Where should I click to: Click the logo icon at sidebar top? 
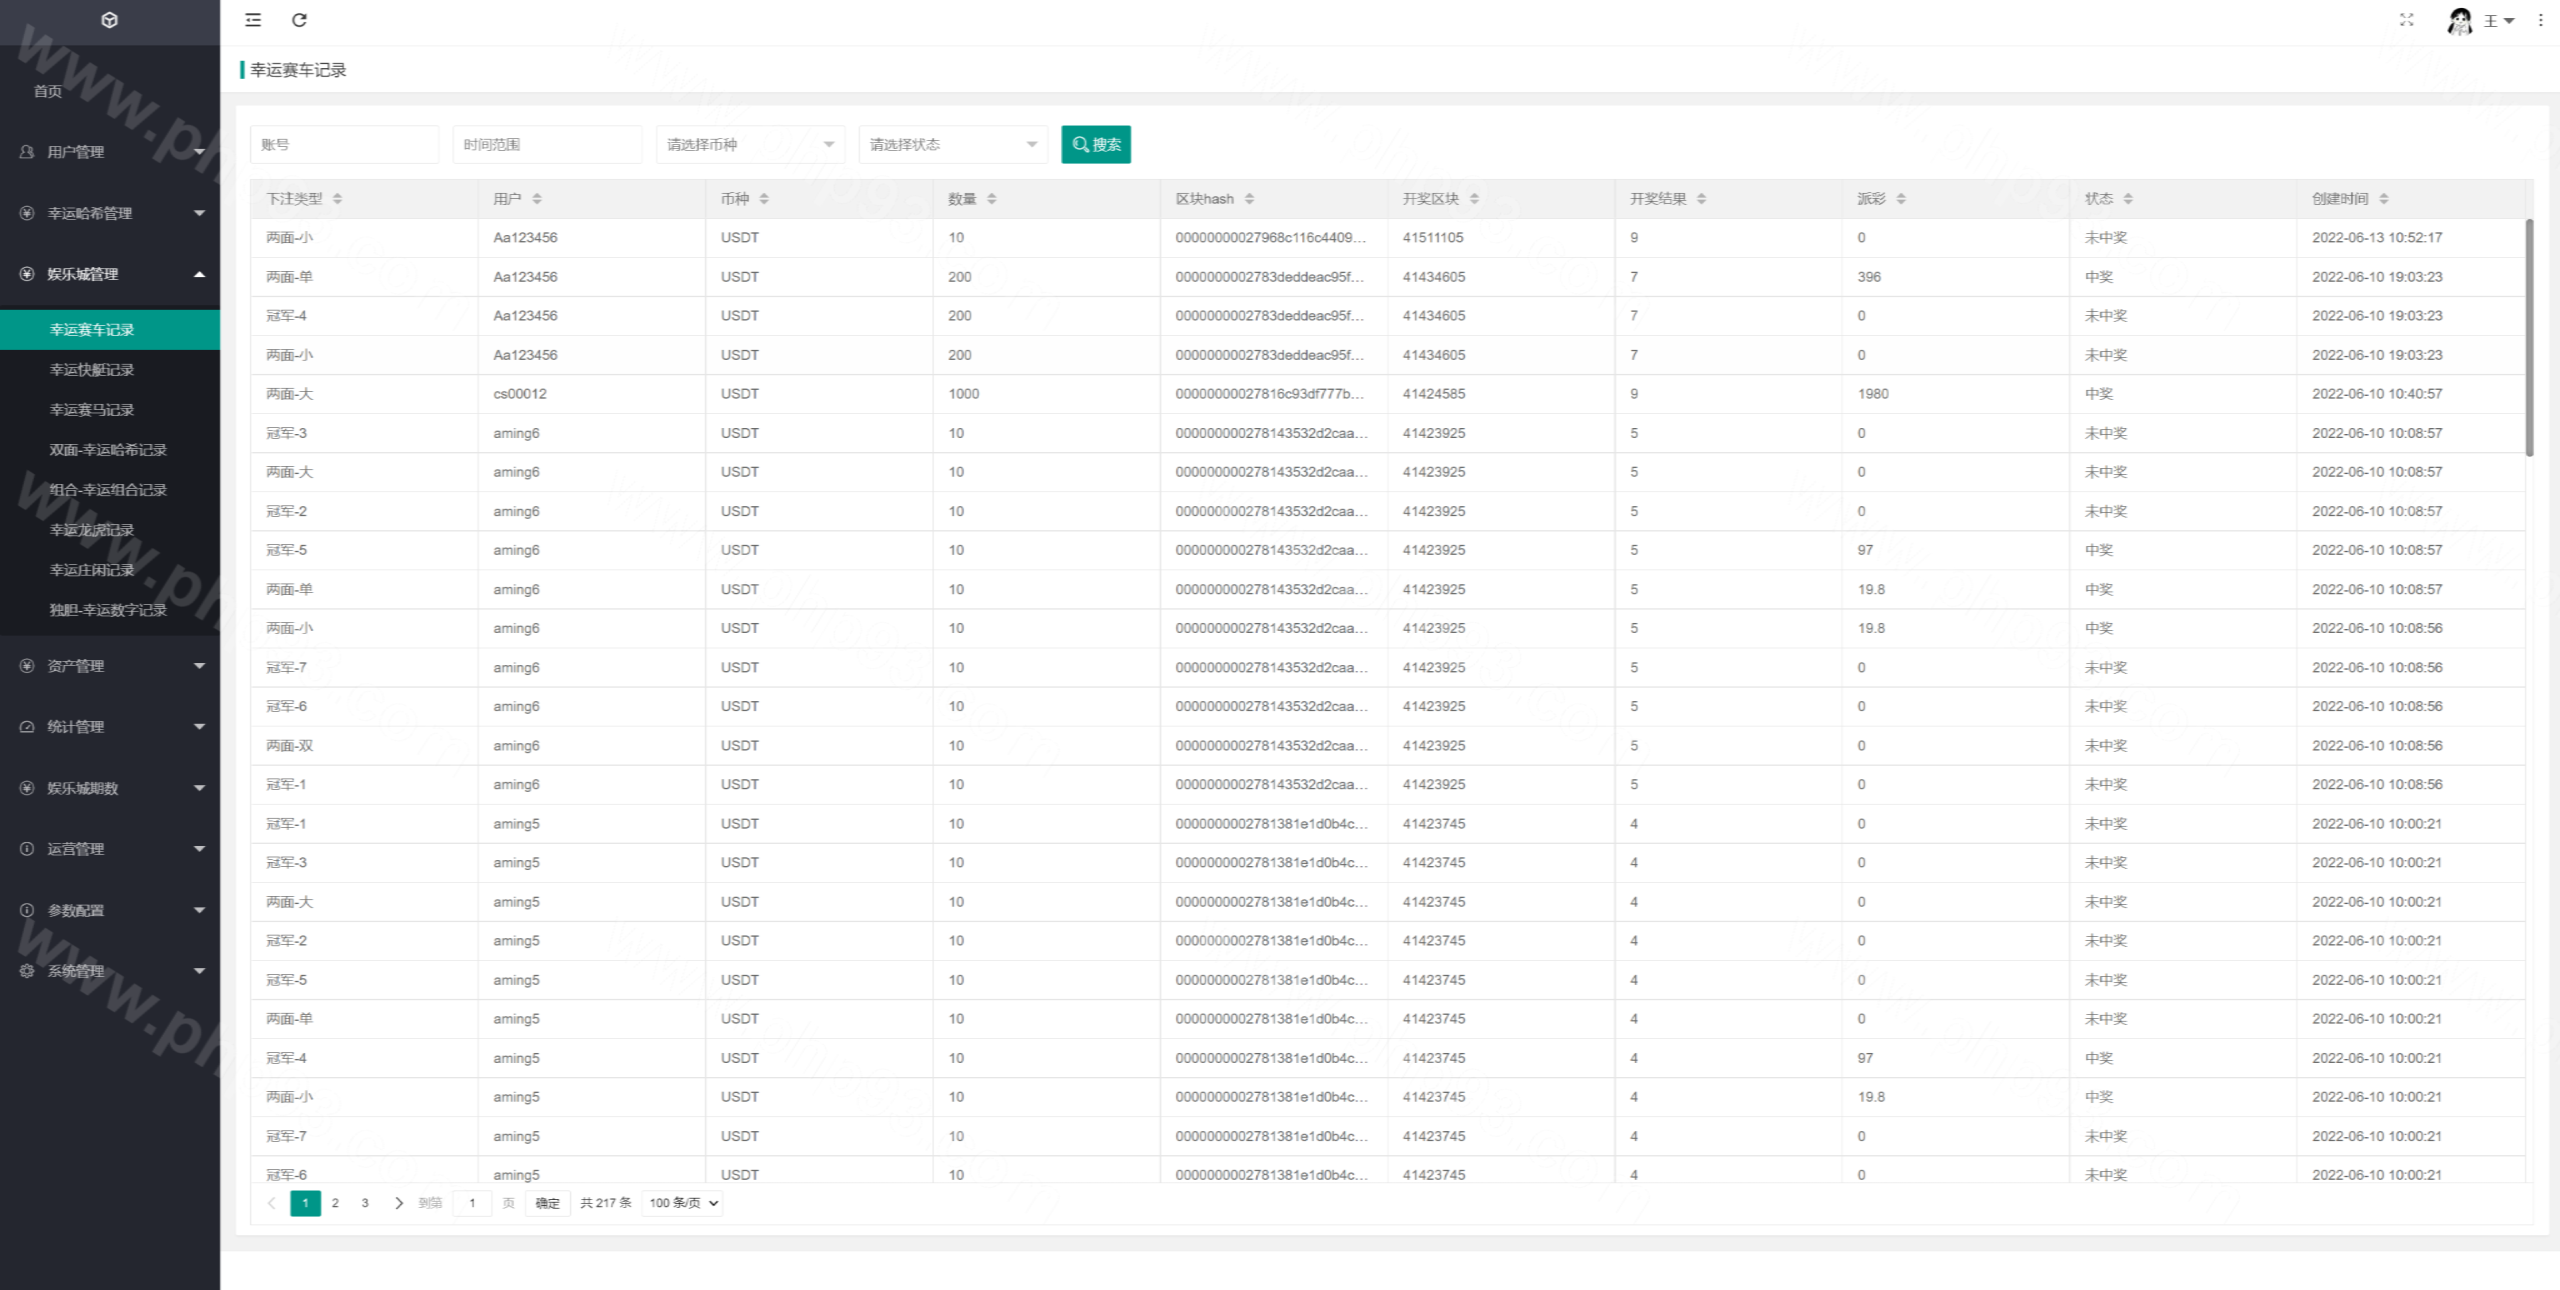pos(110,20)
